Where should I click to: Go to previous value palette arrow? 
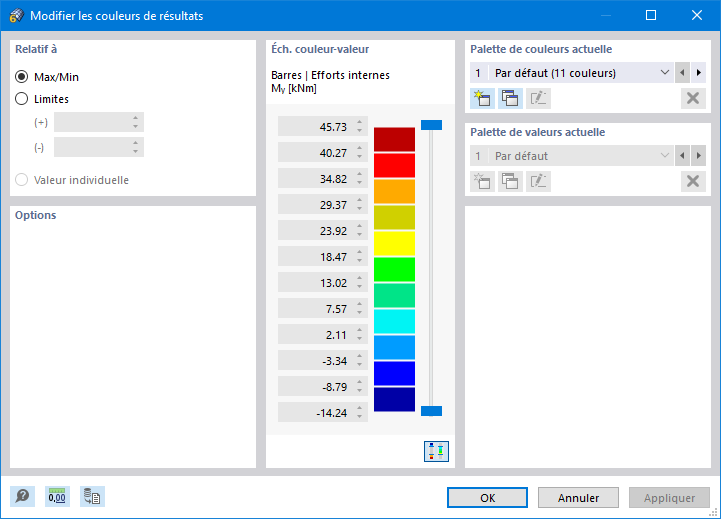682,156
